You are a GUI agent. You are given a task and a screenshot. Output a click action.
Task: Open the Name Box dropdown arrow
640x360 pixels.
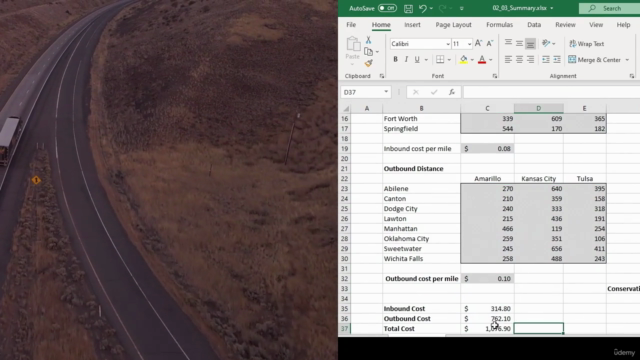click(386, 92)
